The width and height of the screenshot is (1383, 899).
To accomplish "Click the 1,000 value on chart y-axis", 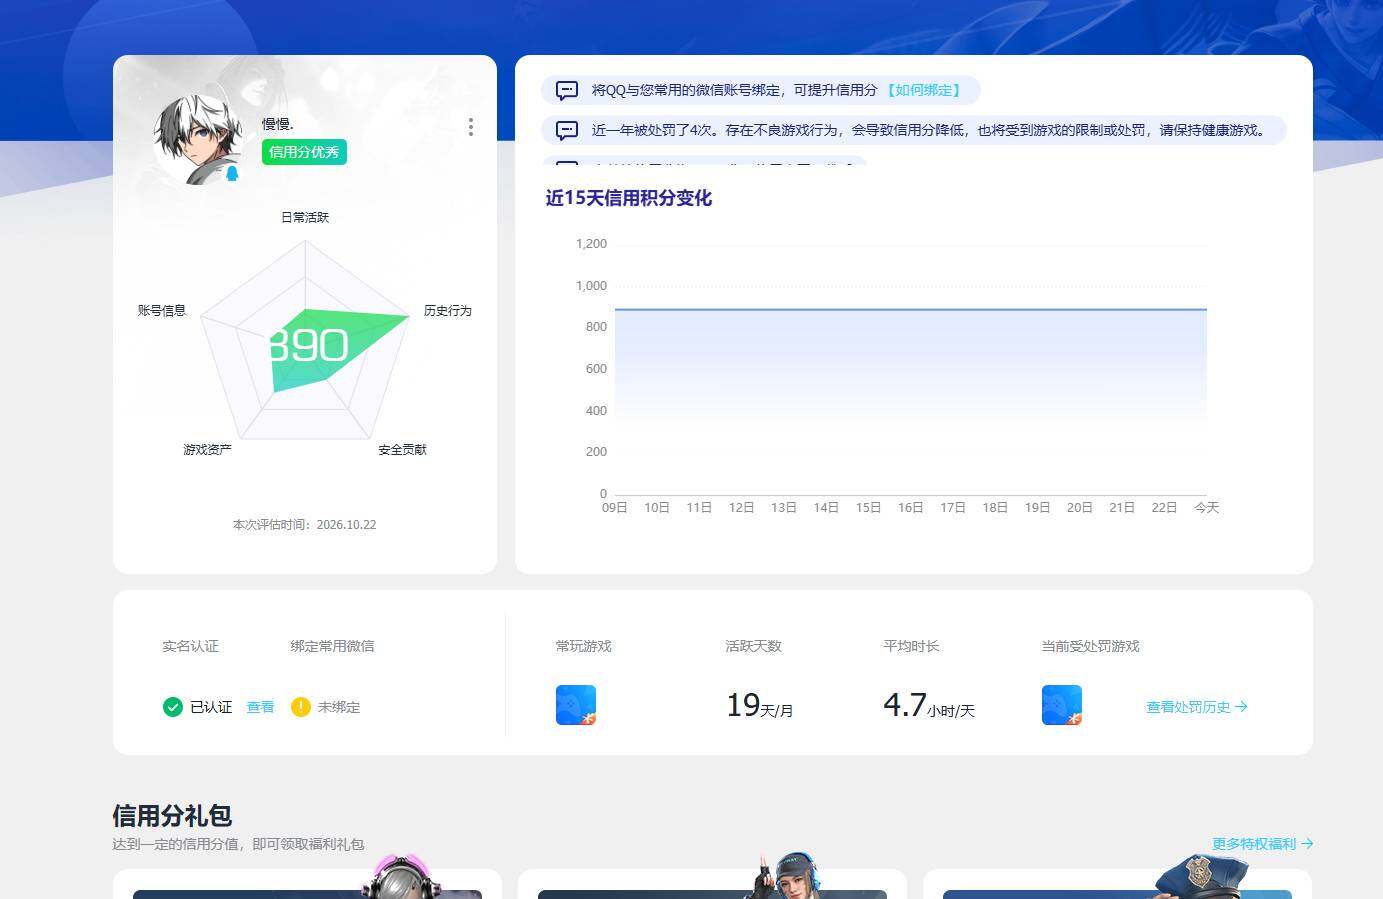I will tap(591, 285).
